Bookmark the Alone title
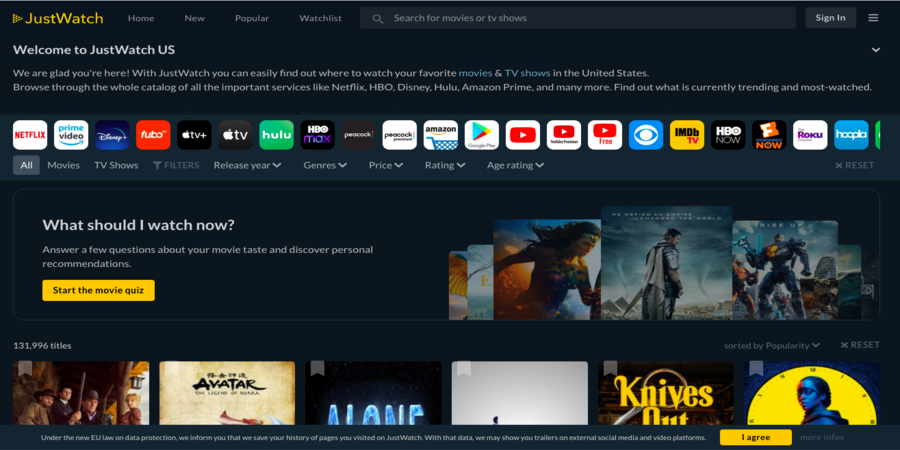 [x=317, y=368]
